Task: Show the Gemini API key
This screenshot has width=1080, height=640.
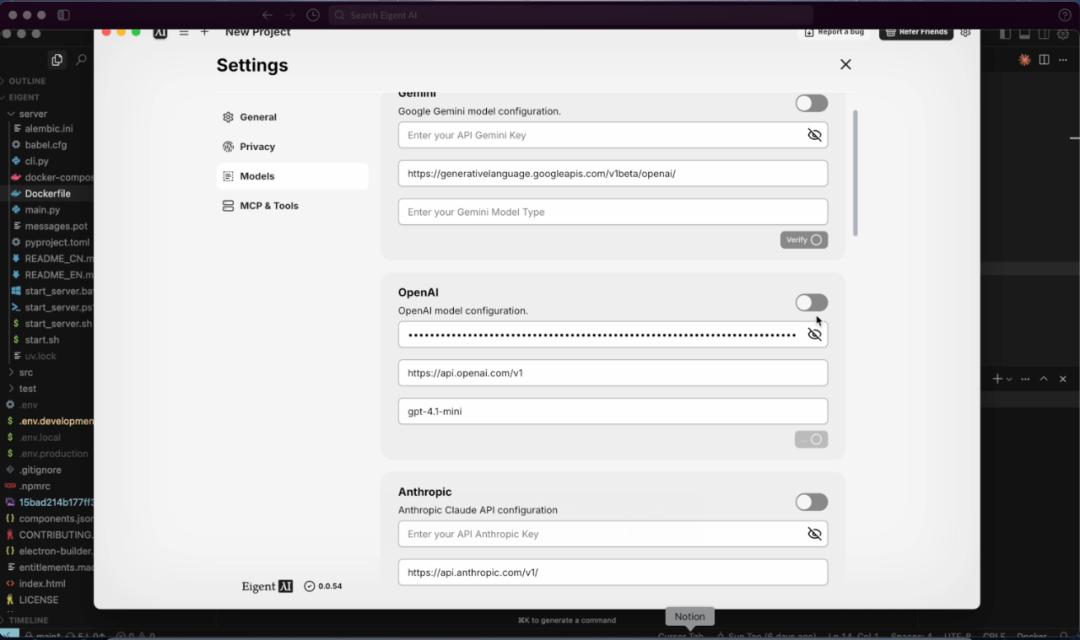Action: click(x=814, y=135)
